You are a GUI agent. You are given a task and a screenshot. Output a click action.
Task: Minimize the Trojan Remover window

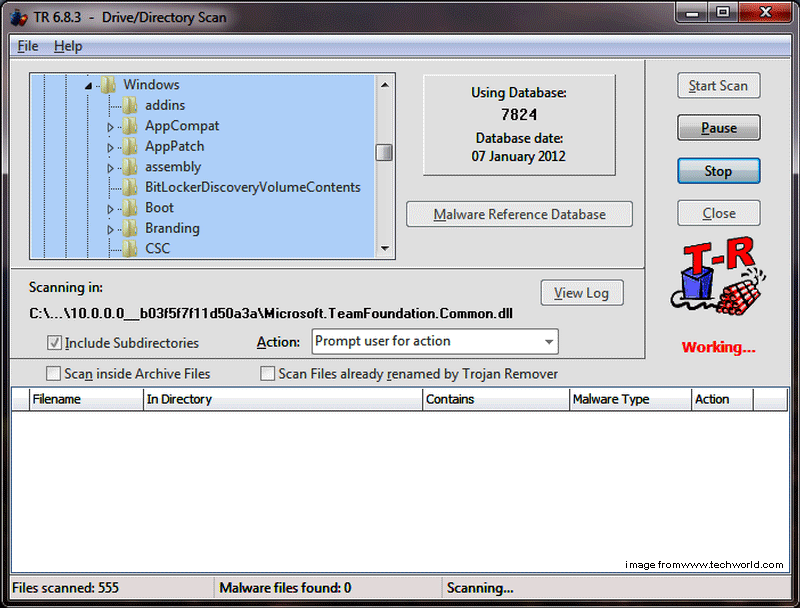point(692,13)
